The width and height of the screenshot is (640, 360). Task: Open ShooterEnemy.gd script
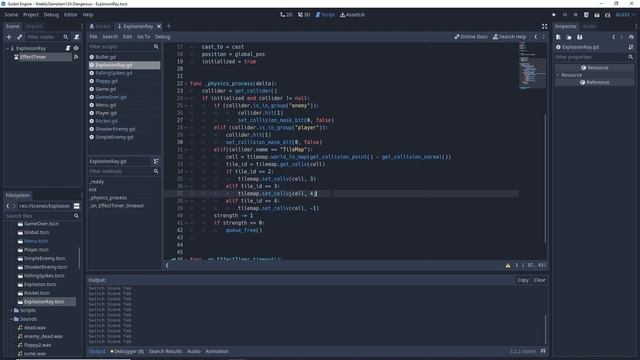coord(115,129)
